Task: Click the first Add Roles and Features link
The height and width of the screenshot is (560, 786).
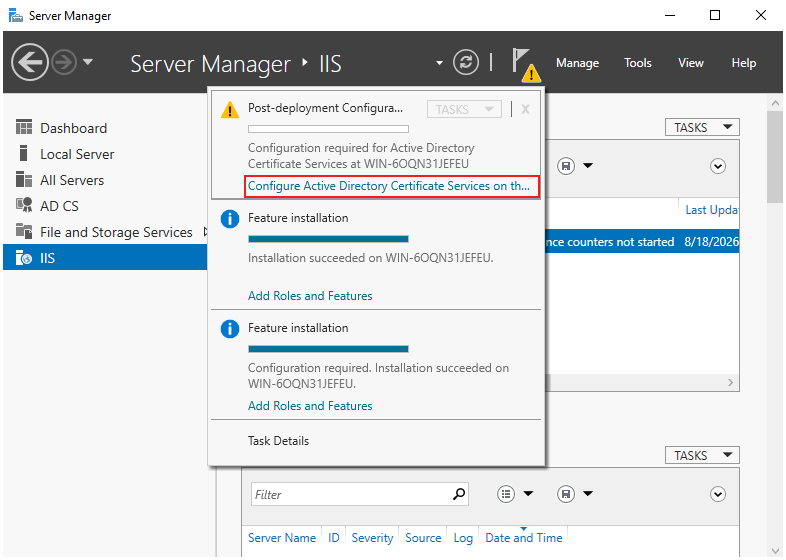Action: pos(310,296)
